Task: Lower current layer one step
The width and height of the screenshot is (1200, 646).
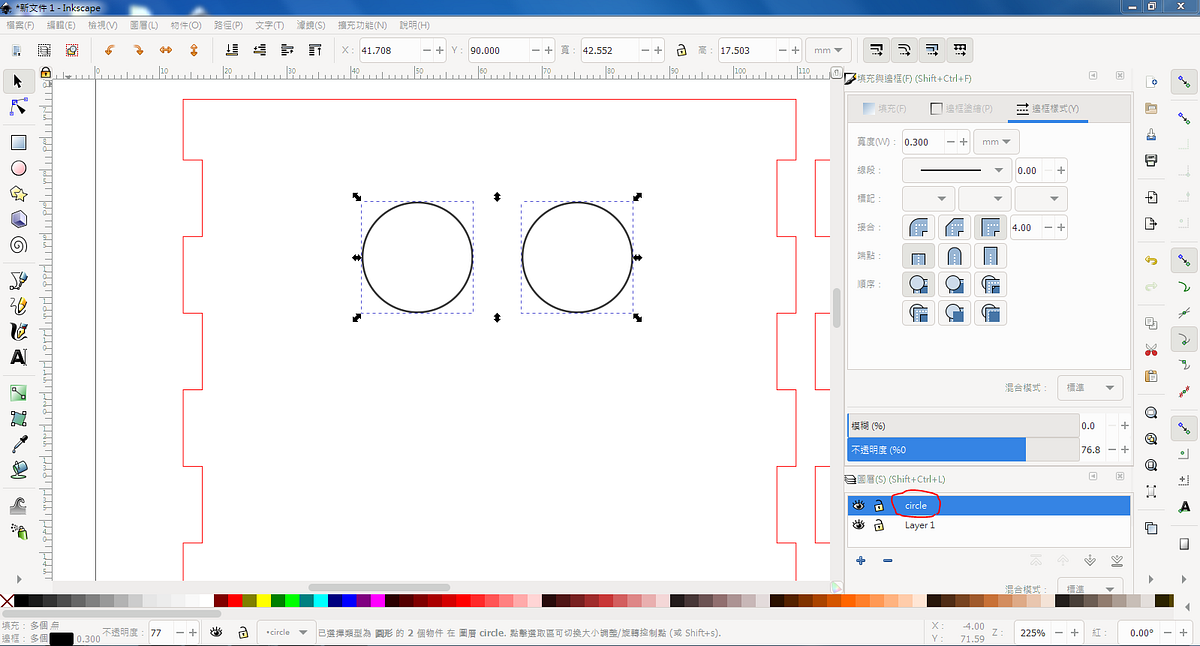Action: pyautogui.click(x=1090, y=560)
